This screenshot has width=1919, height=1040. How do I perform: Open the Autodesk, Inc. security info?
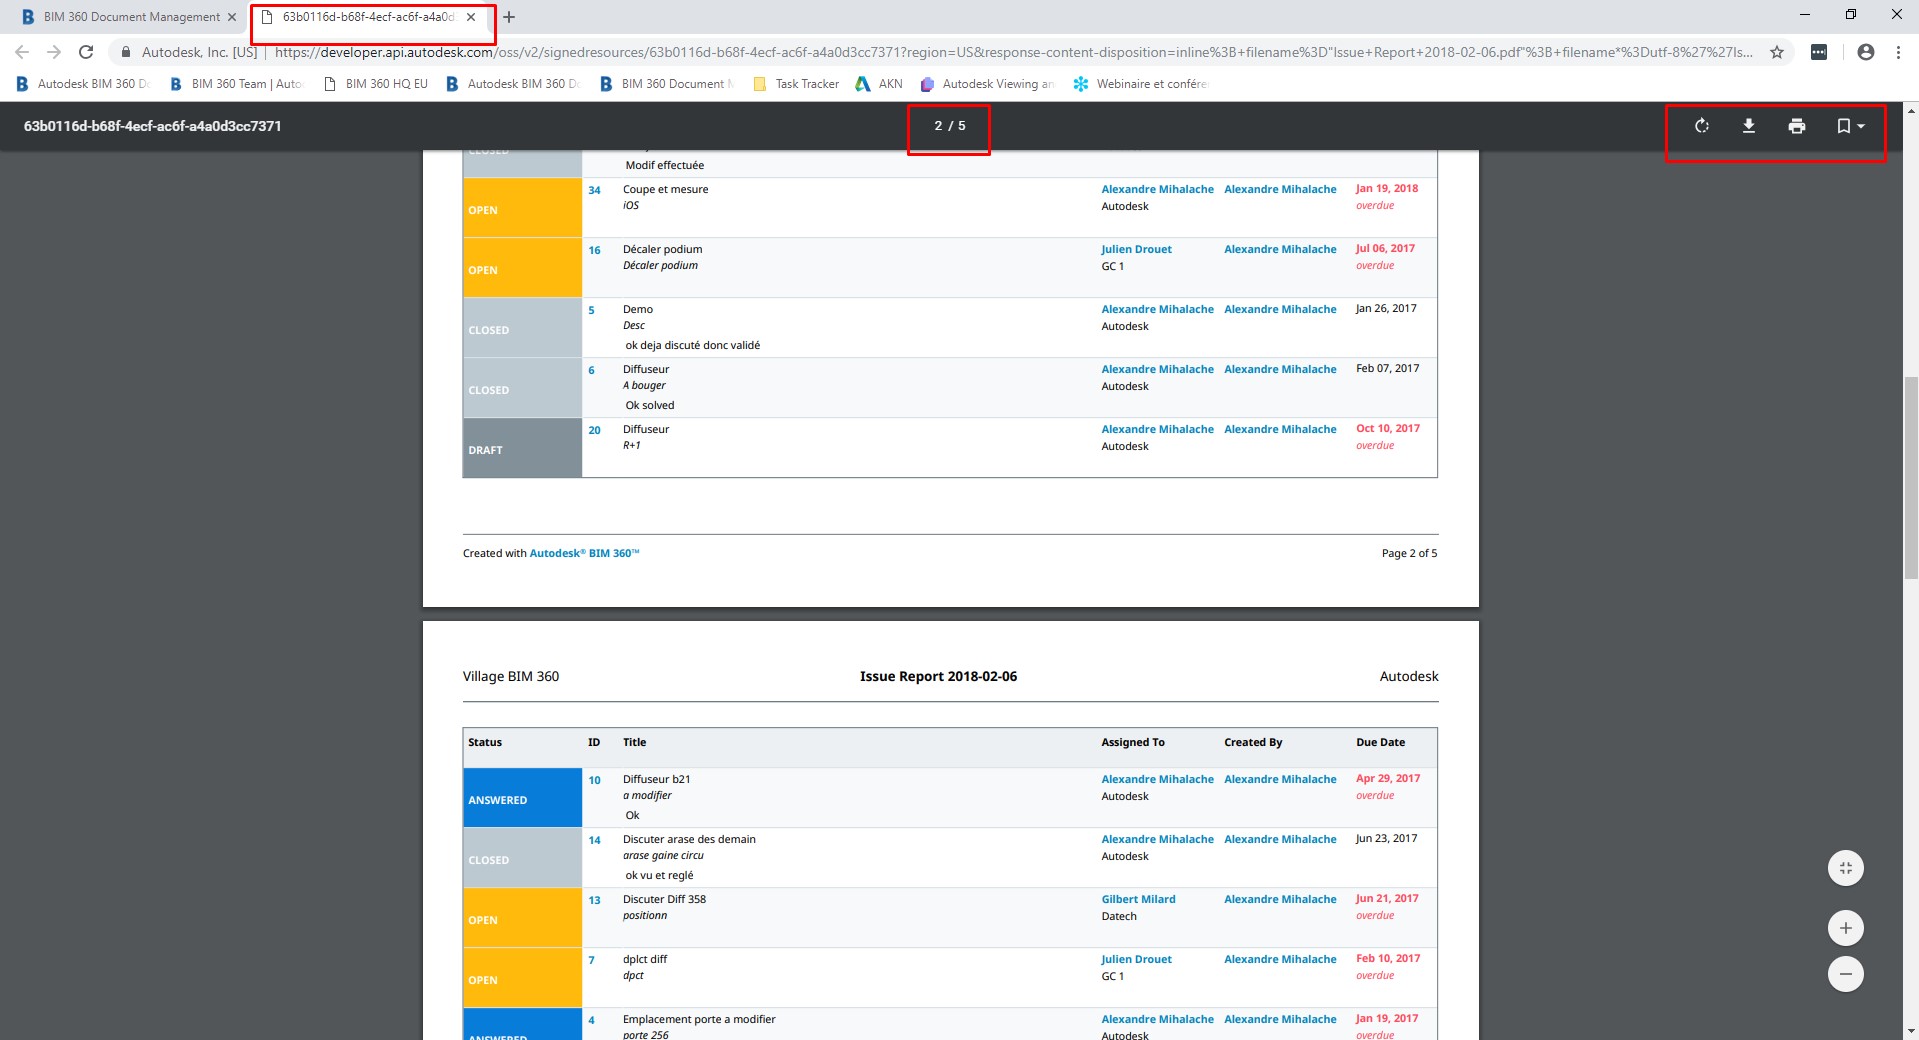pyautogui.click(x=126, y=52)
